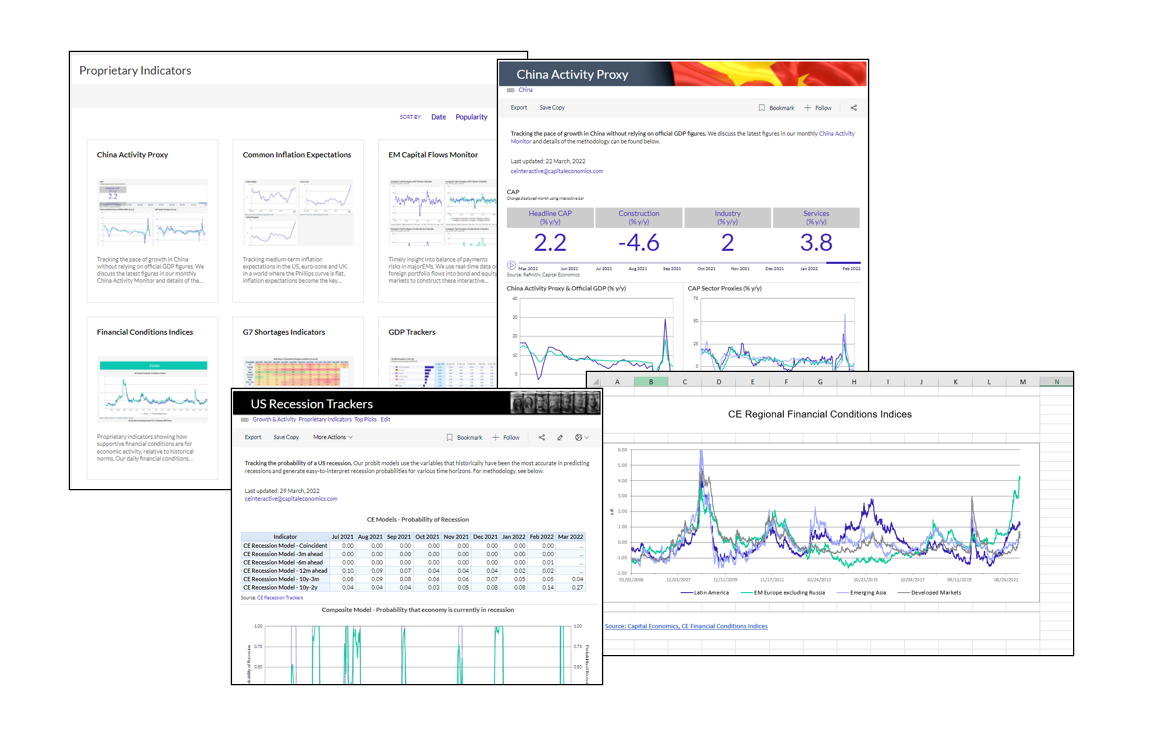The image size is (1166, 743).
Task: Click the share icon in China Activity Proxy
Action: (853, 108)
